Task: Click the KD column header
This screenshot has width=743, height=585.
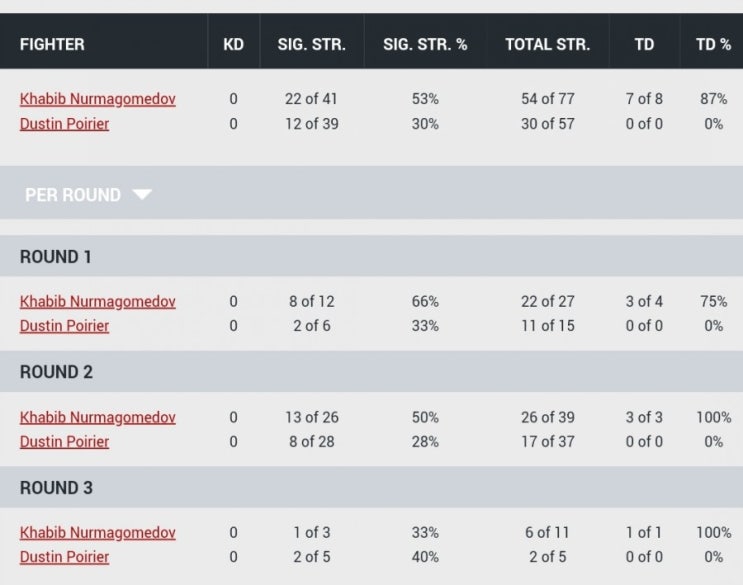Action: 234,45
